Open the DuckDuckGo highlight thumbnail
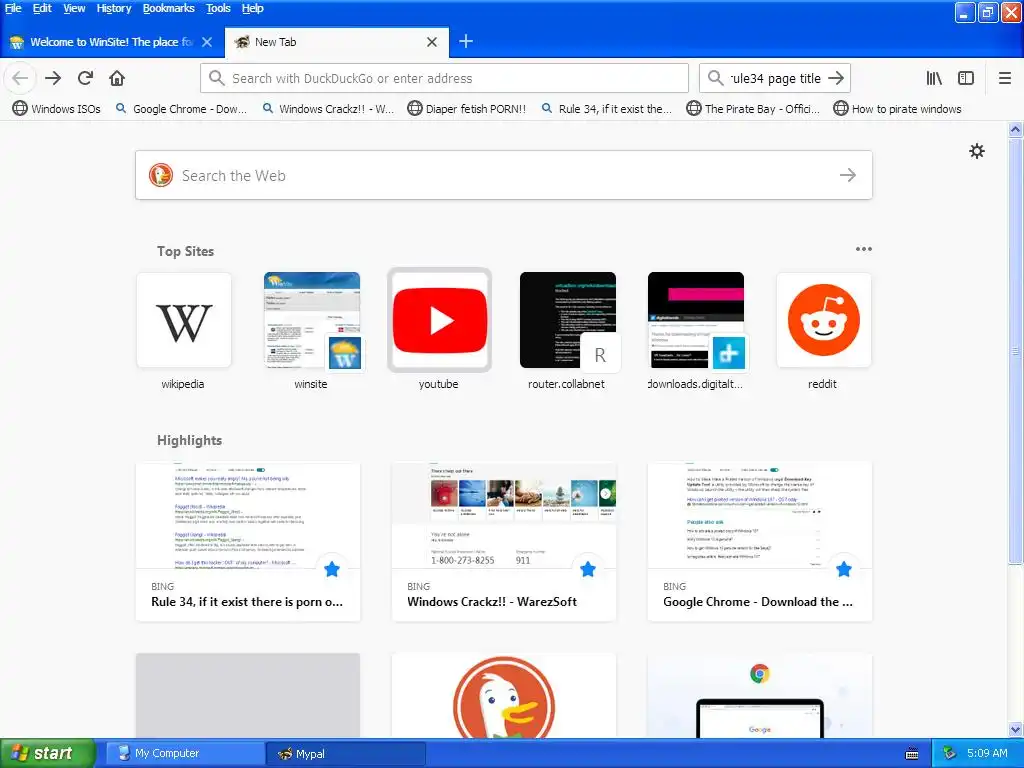The height and width of the screenshot is (768, 1024). point(504,696)
